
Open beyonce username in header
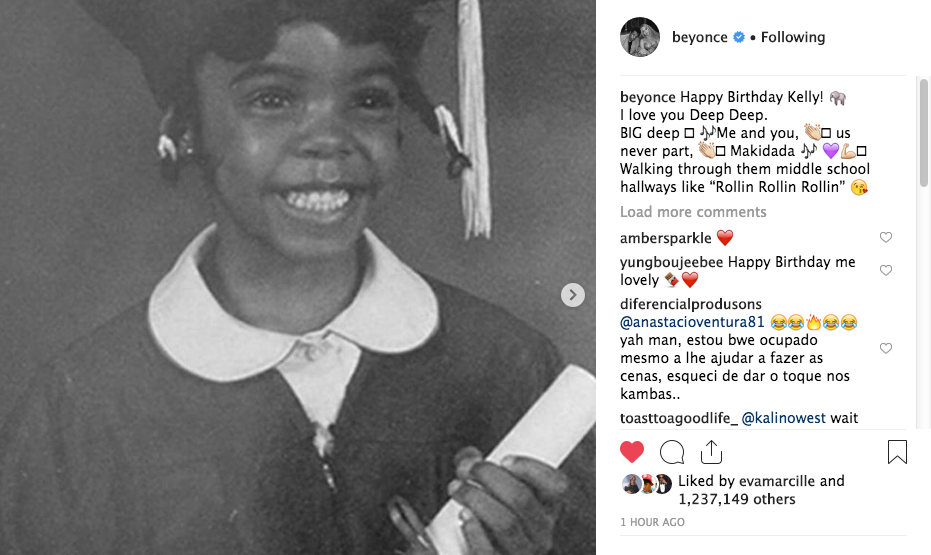(699, 37)
